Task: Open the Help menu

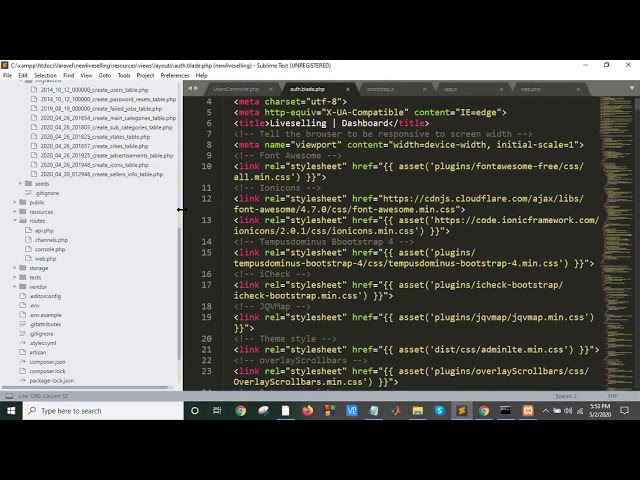Action: 202,76
